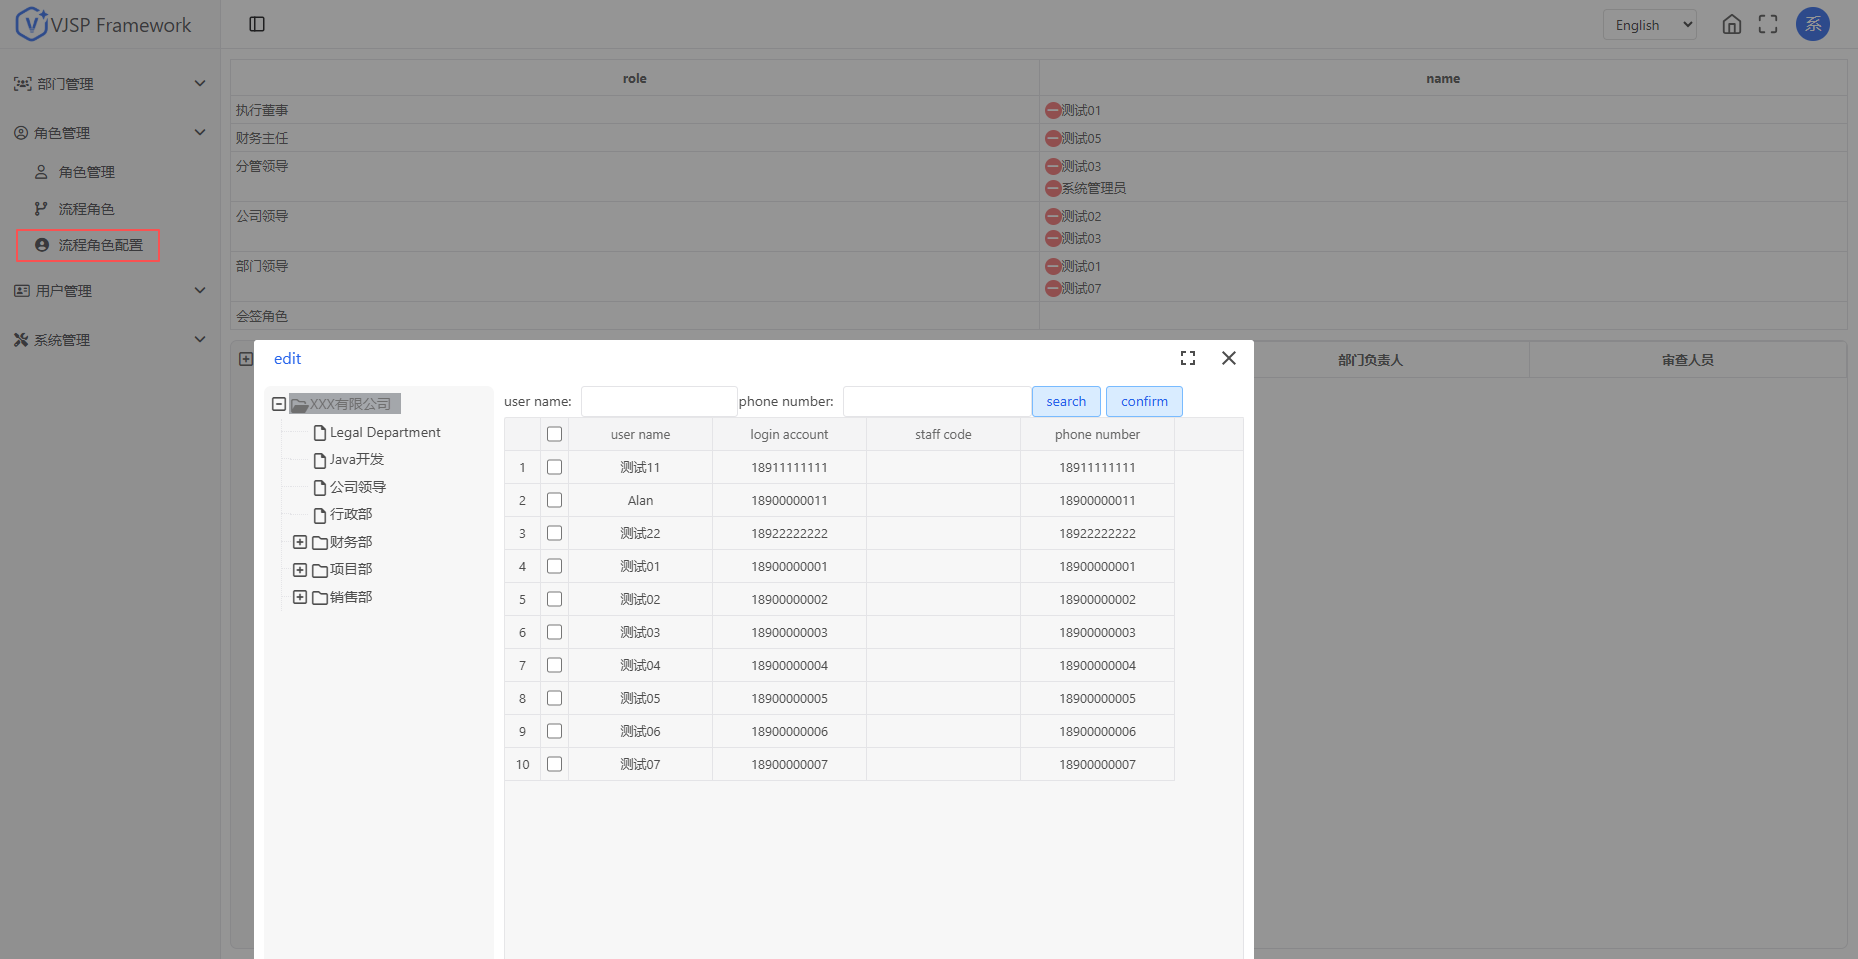This screenshot has height=959, width=1858.
Task: Remove 测试05 from 财务主任 role
Action: tap(1052, 139)
